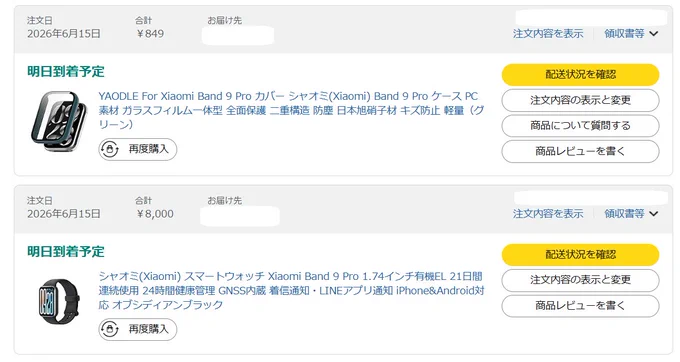Write a product review for YAODLE cover

(x=580, y=151)
